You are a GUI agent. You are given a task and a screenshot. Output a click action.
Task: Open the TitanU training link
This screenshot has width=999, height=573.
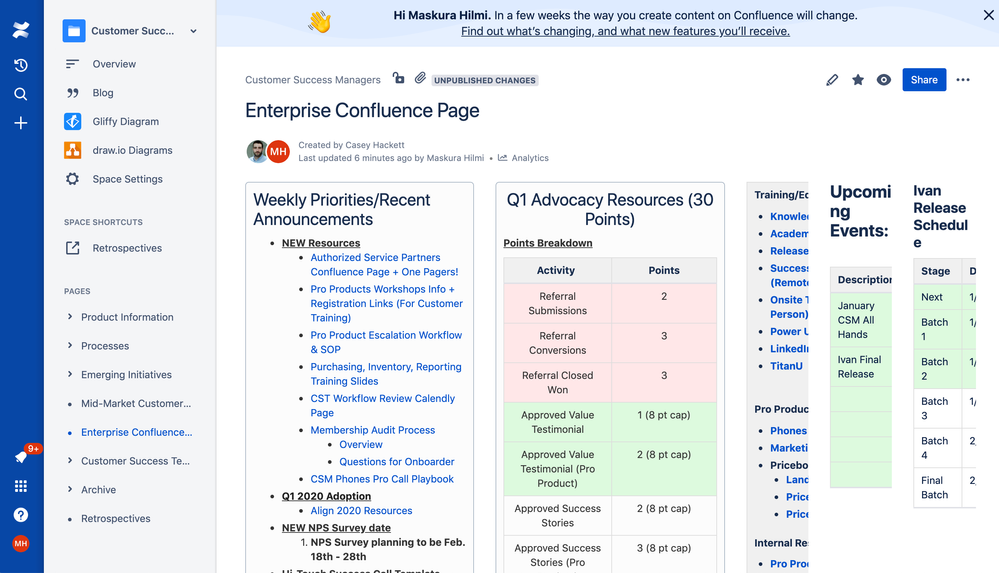[x=786, y=366]
